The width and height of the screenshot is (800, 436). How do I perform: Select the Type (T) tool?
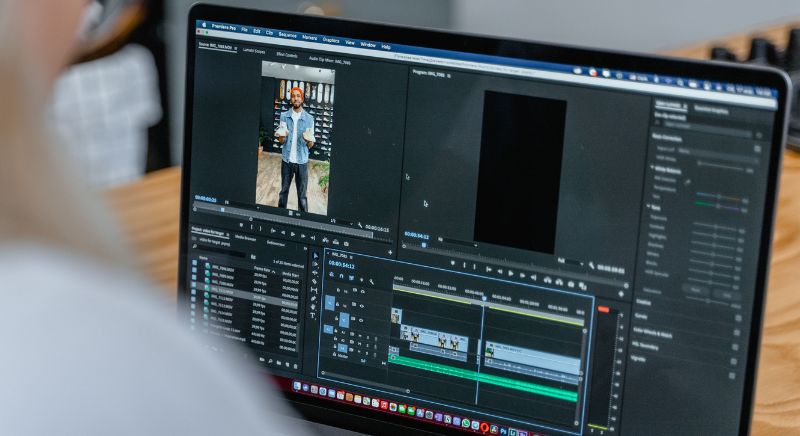coord(313,316)
